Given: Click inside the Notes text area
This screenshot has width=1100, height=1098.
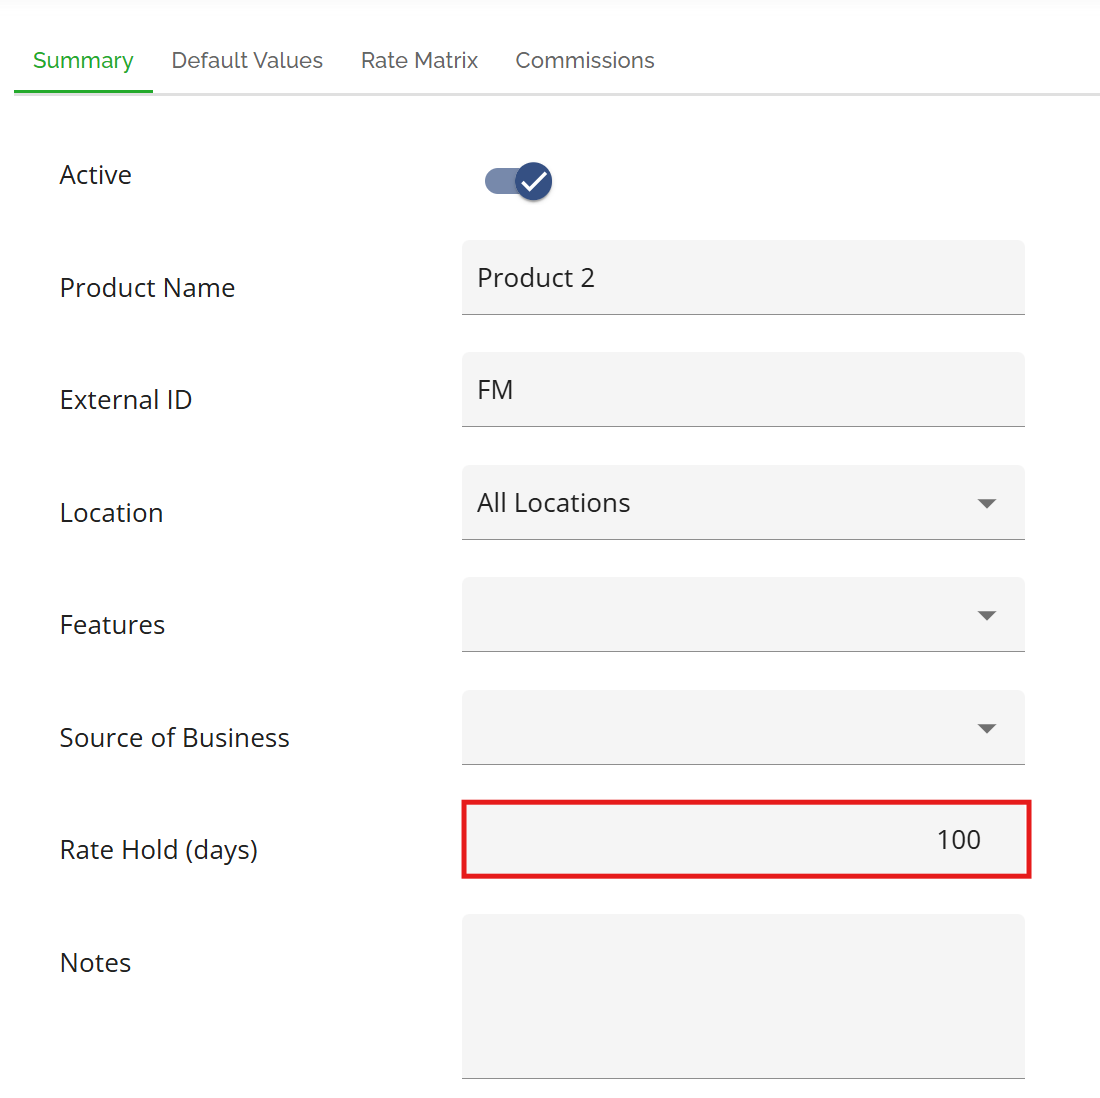Looking at the screenshot, I should 742,995.
